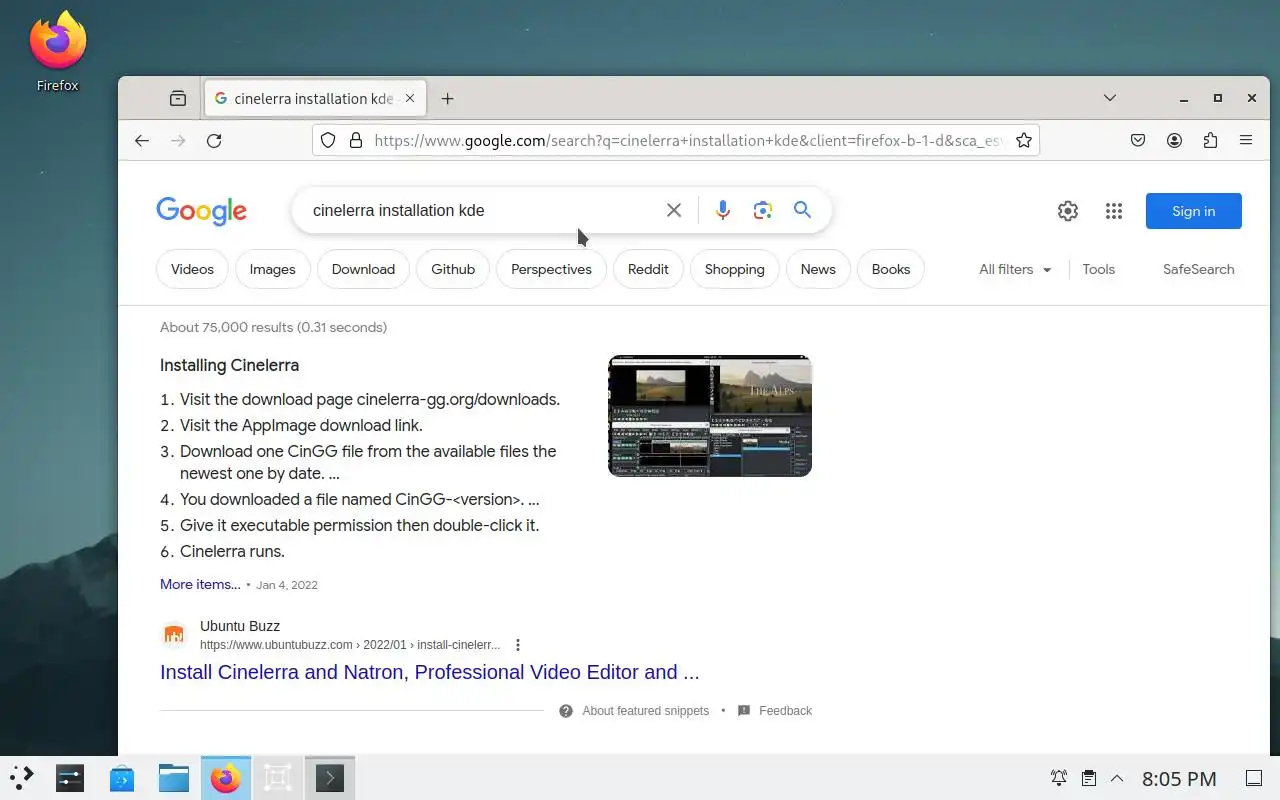Open the search Tools options
Viewport: 1280px width, 800px height.
coord(1098,269)
